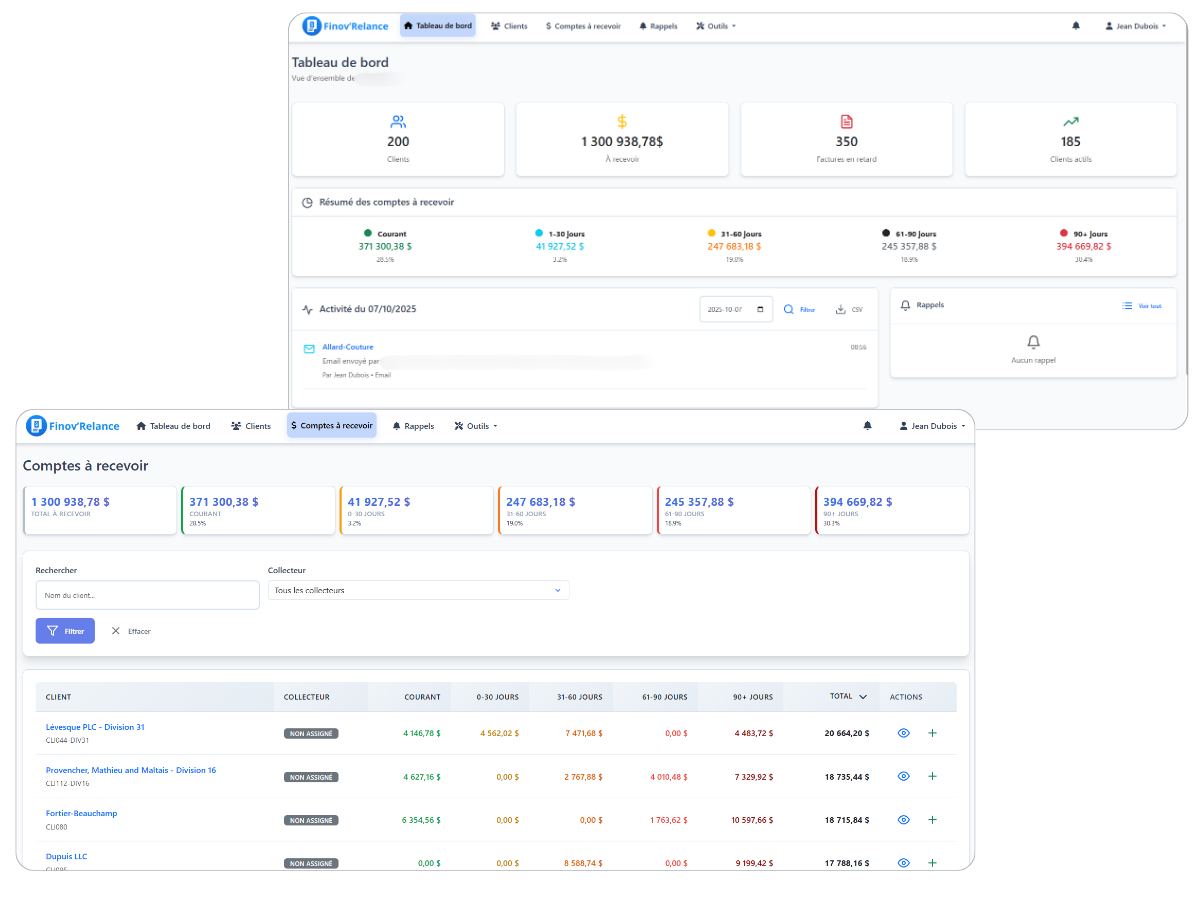Click the Finov'Relance logo icon
The image size is (1200, 900).
pyautogui.click(x=37, y=425)
